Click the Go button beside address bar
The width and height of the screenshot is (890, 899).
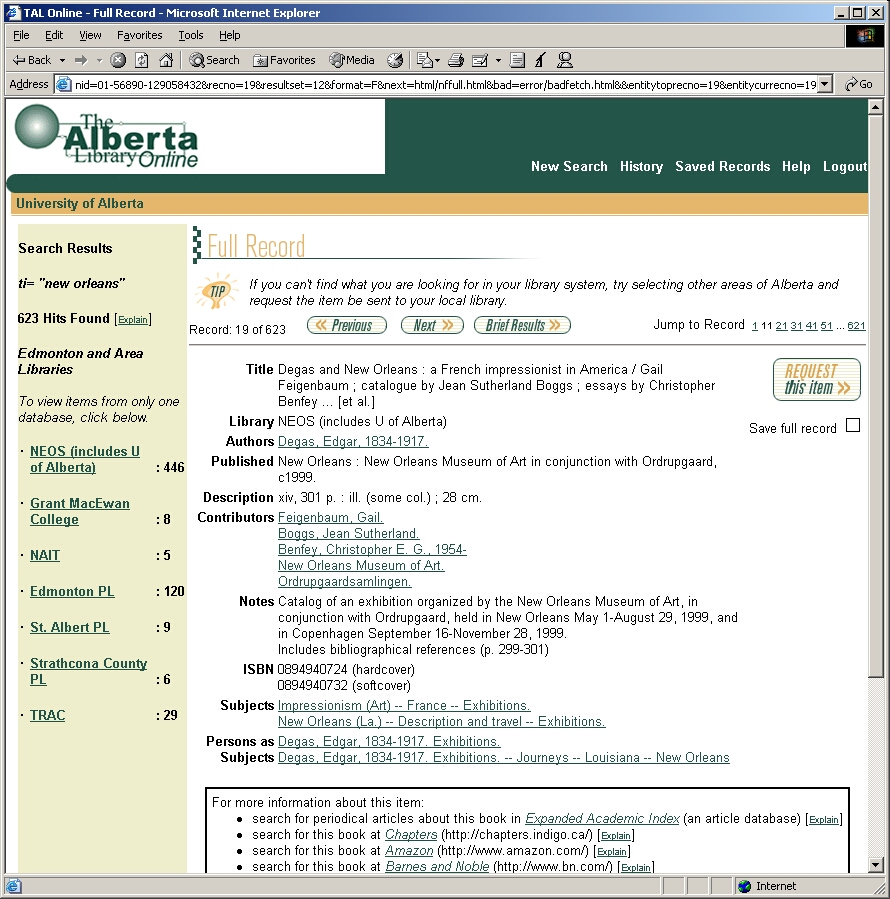(858, 84)
